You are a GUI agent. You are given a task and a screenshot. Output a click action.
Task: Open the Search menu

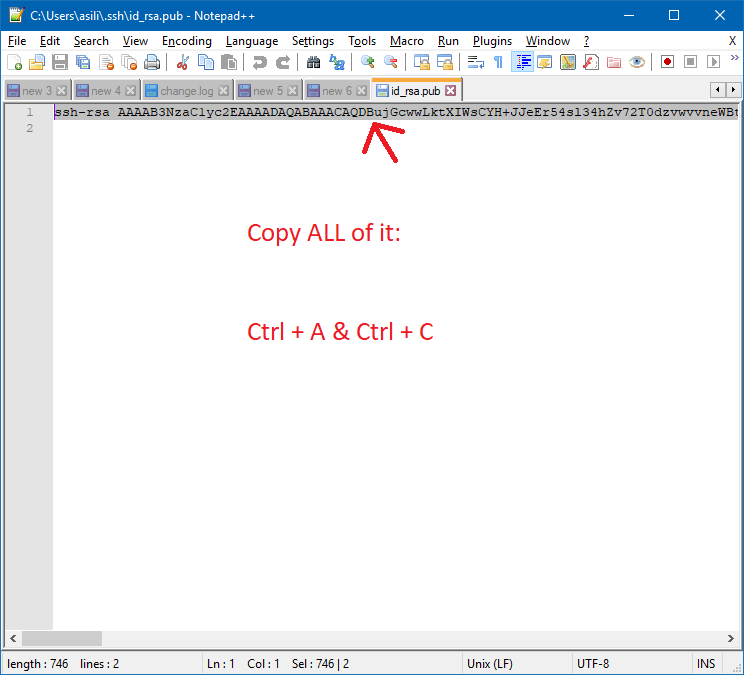(x=91, y=41)
